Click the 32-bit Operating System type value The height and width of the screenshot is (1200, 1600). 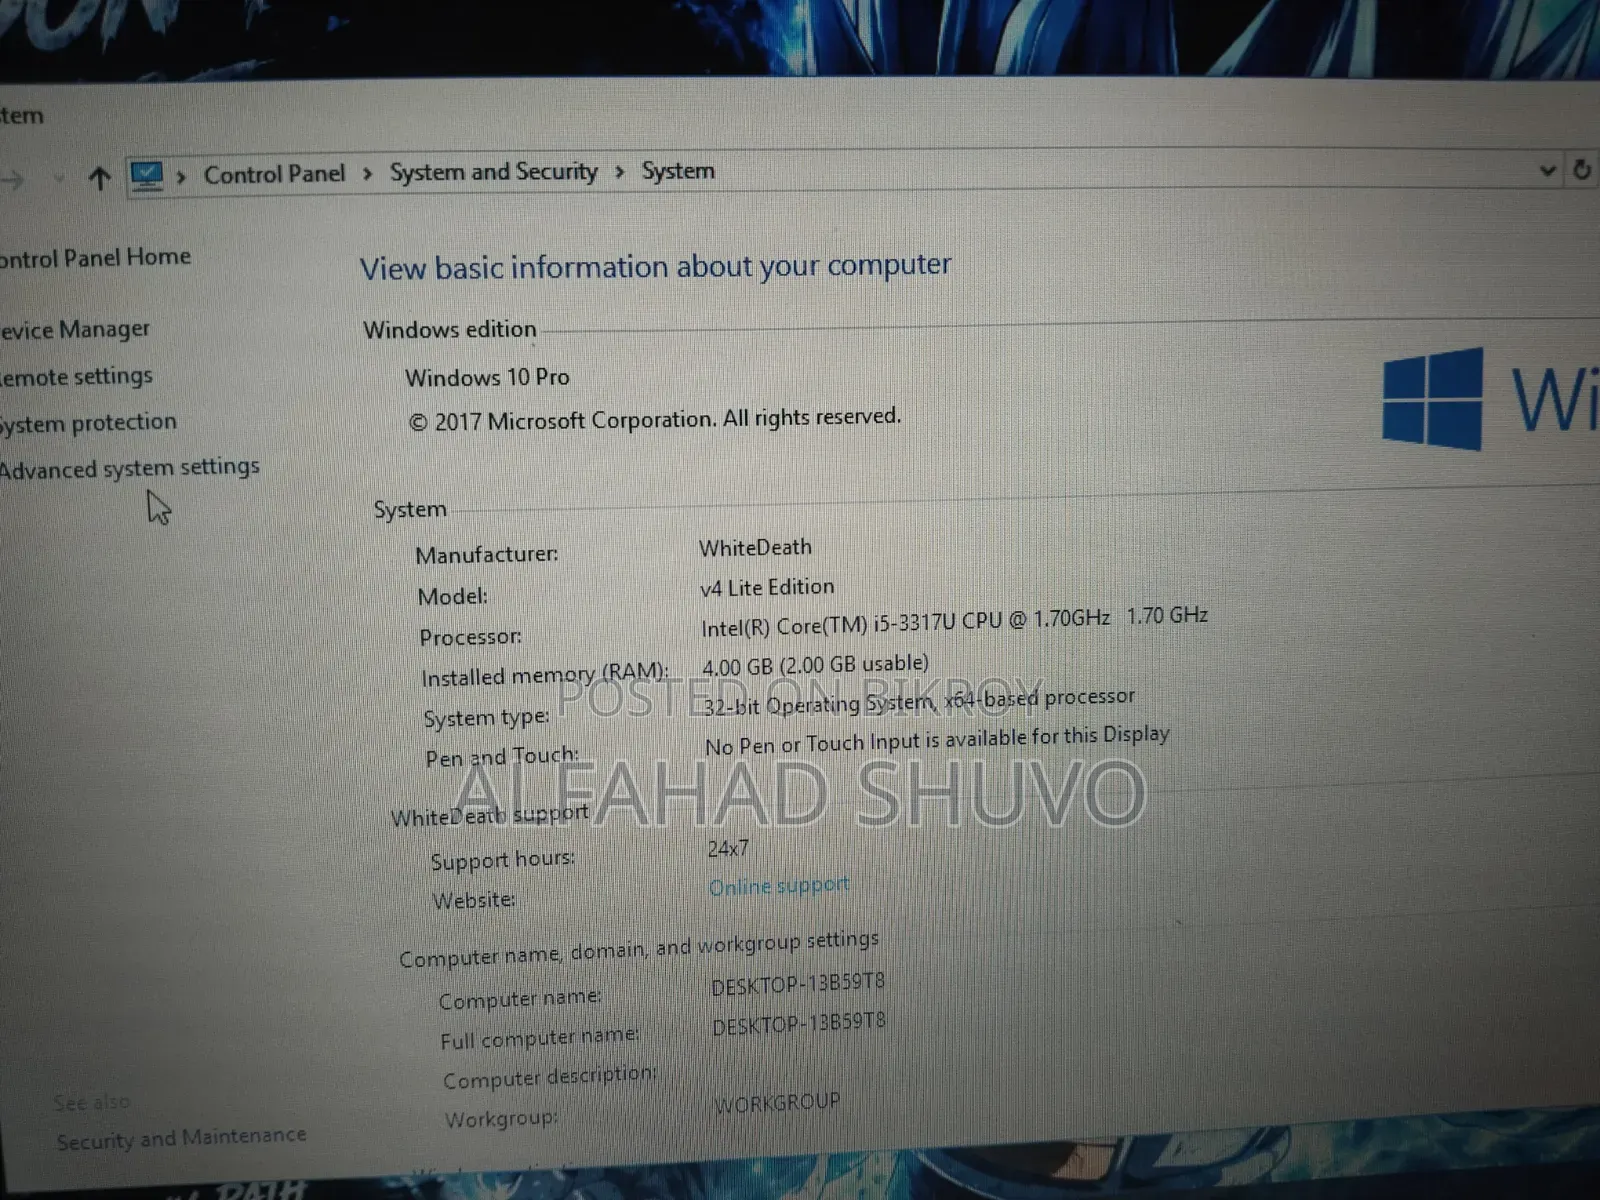[919, 702]
